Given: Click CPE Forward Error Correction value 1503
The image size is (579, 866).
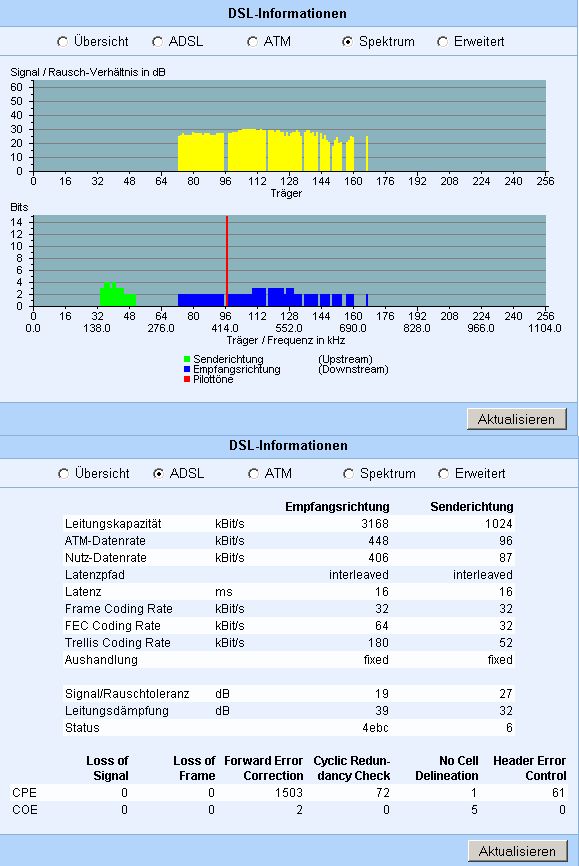Looking at the screenshot, I should [x=289, y=793].
